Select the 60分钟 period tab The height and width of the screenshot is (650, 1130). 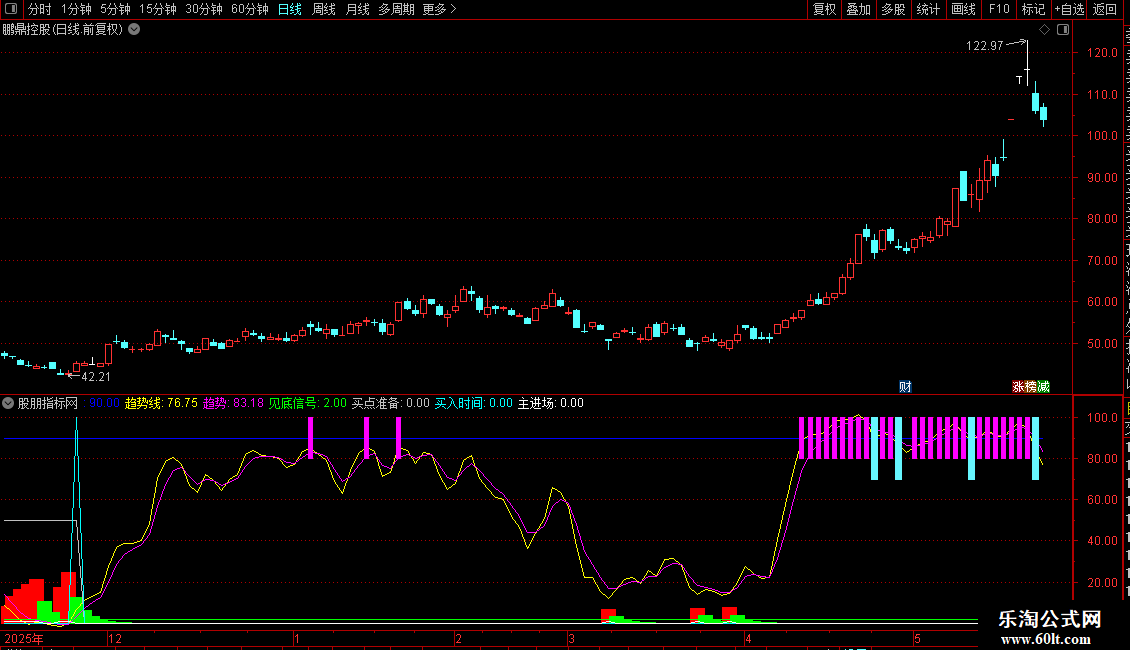(x=250, y=9)
